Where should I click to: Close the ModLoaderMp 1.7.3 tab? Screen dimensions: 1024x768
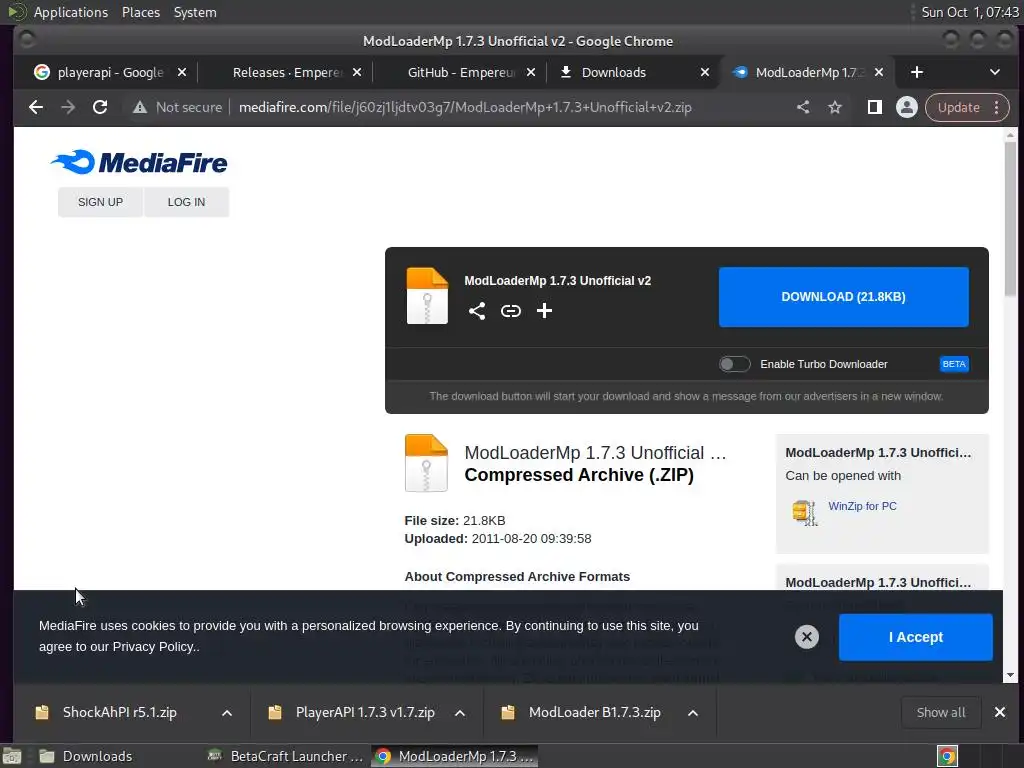pos(879,72)
